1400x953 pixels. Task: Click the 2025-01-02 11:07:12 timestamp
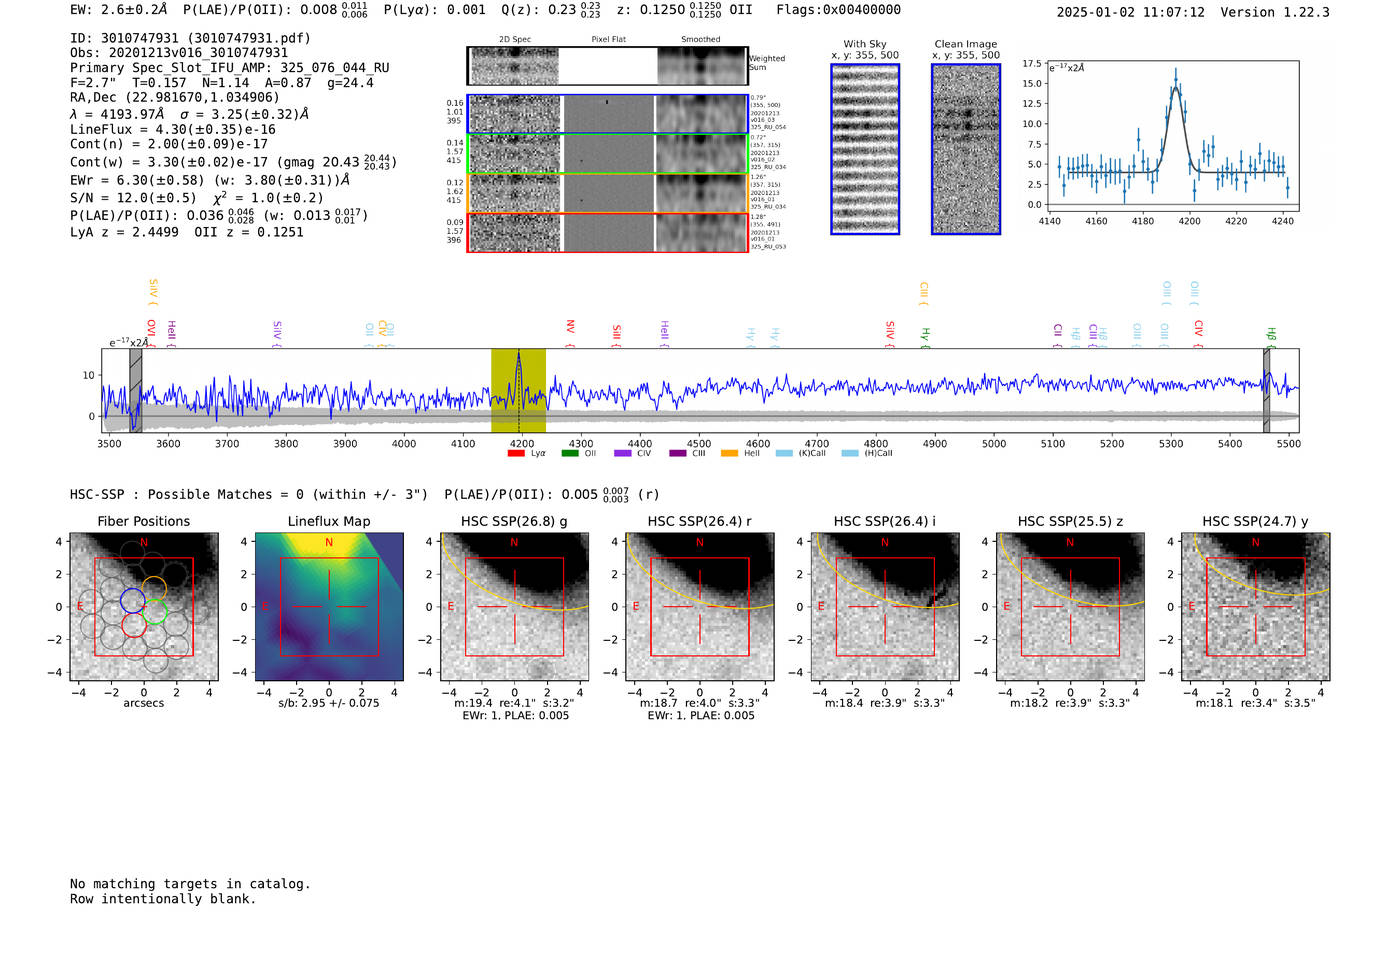1131,12
